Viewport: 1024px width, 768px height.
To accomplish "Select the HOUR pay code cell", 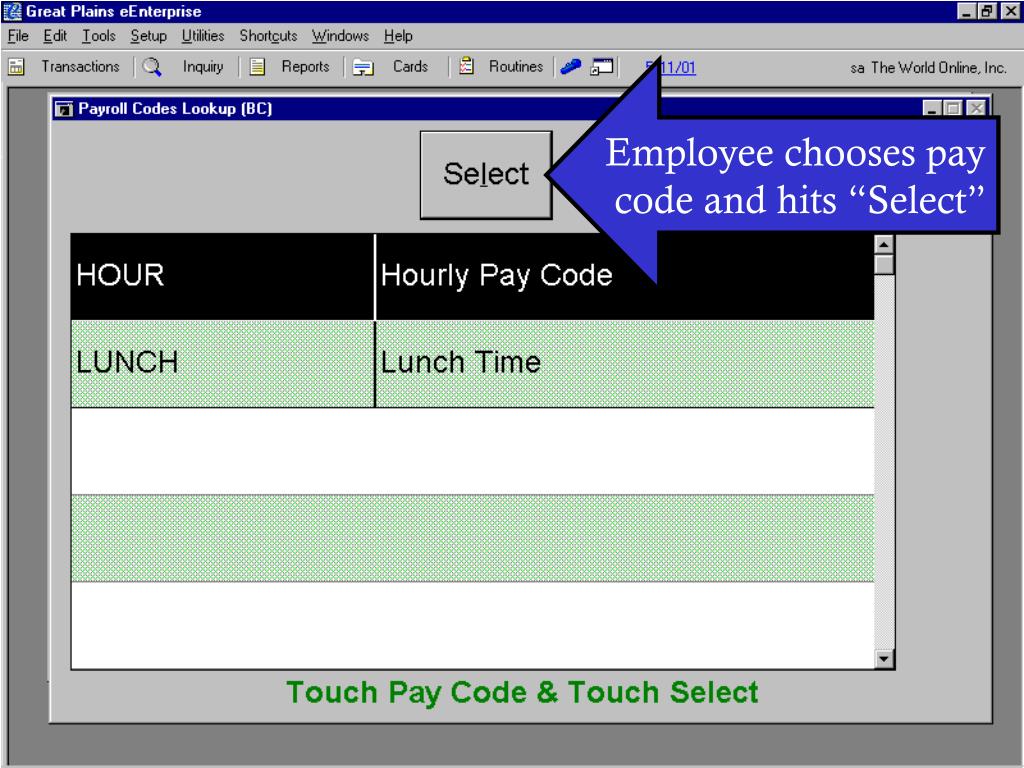I will 223,276.
